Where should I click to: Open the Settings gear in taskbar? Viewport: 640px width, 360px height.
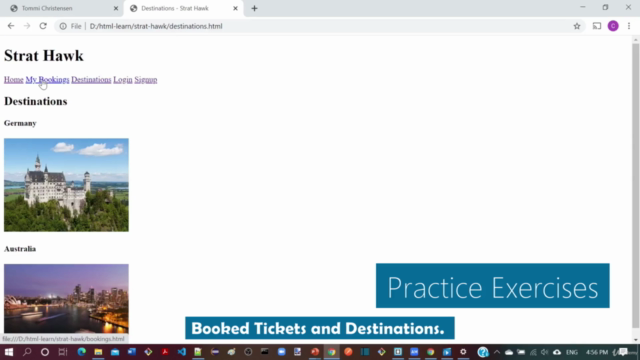click(463, 352)
